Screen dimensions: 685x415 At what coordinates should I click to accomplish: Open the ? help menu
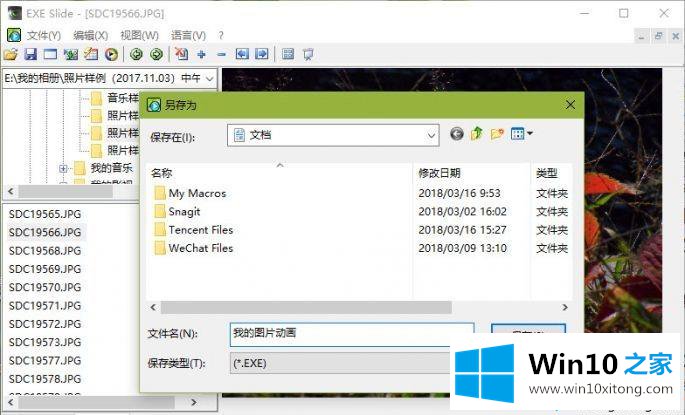[221, 35]
